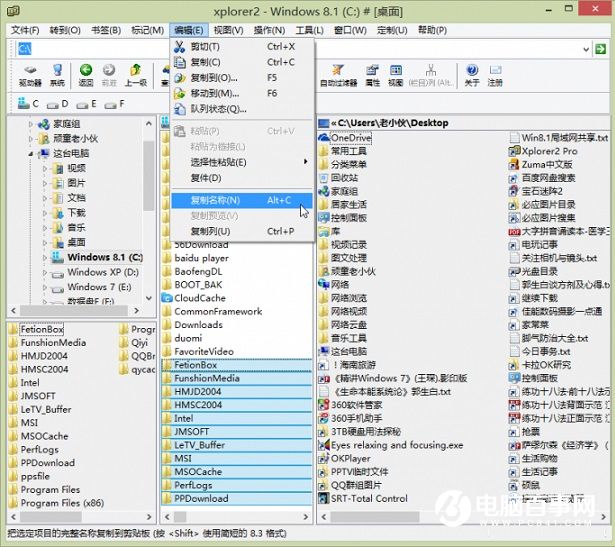This screenshot has width=615, height=547.
Task: Expand the 视频 tree node
Action: click(45, 169)
